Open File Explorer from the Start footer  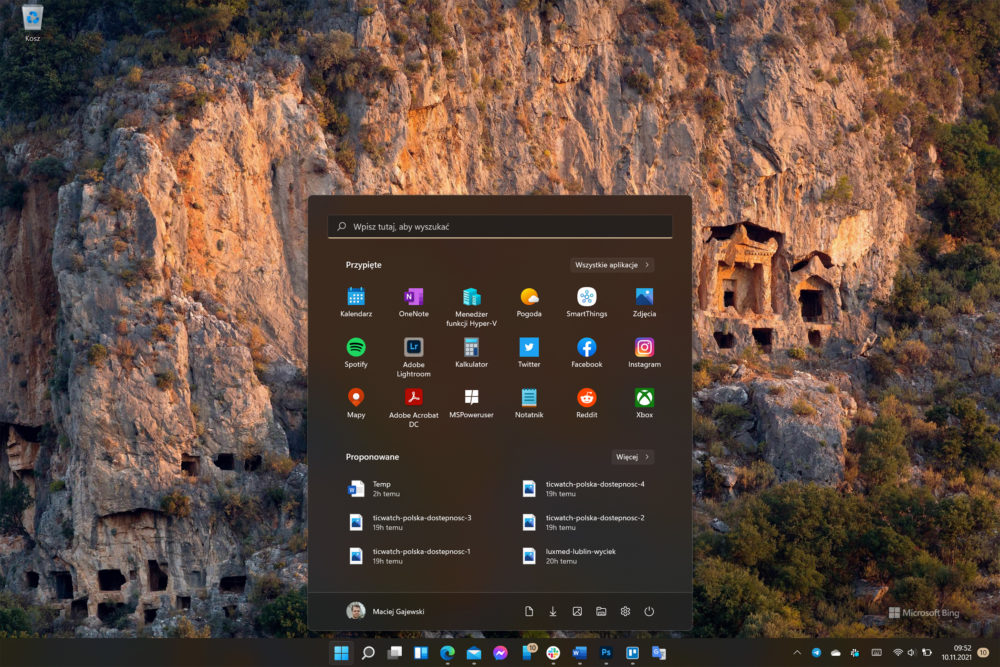[601, 612]
